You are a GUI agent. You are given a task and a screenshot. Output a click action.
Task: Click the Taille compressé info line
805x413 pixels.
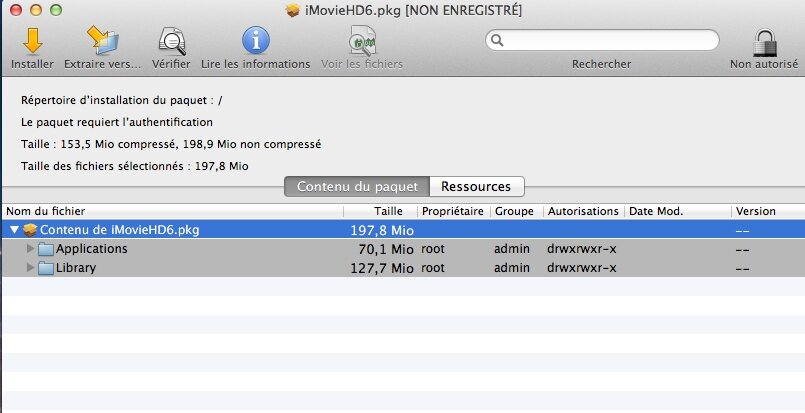(171, 144)
